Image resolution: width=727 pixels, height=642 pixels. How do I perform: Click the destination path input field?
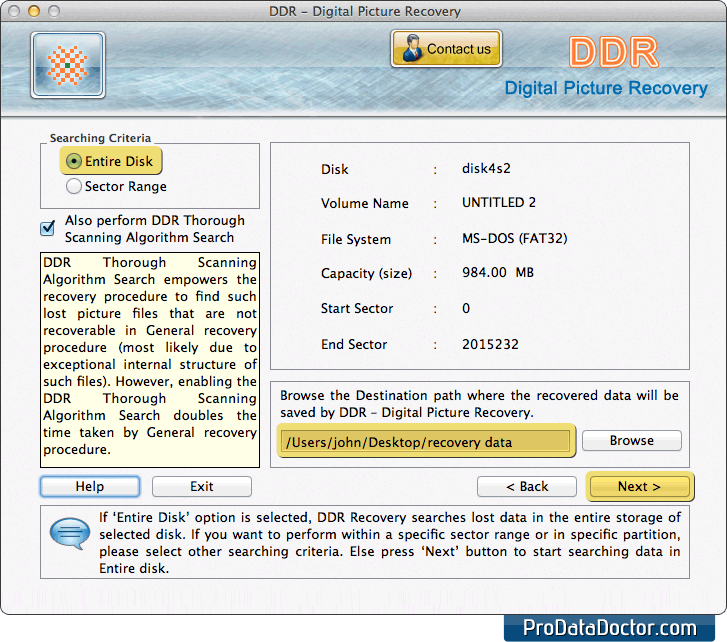(426, 441)
